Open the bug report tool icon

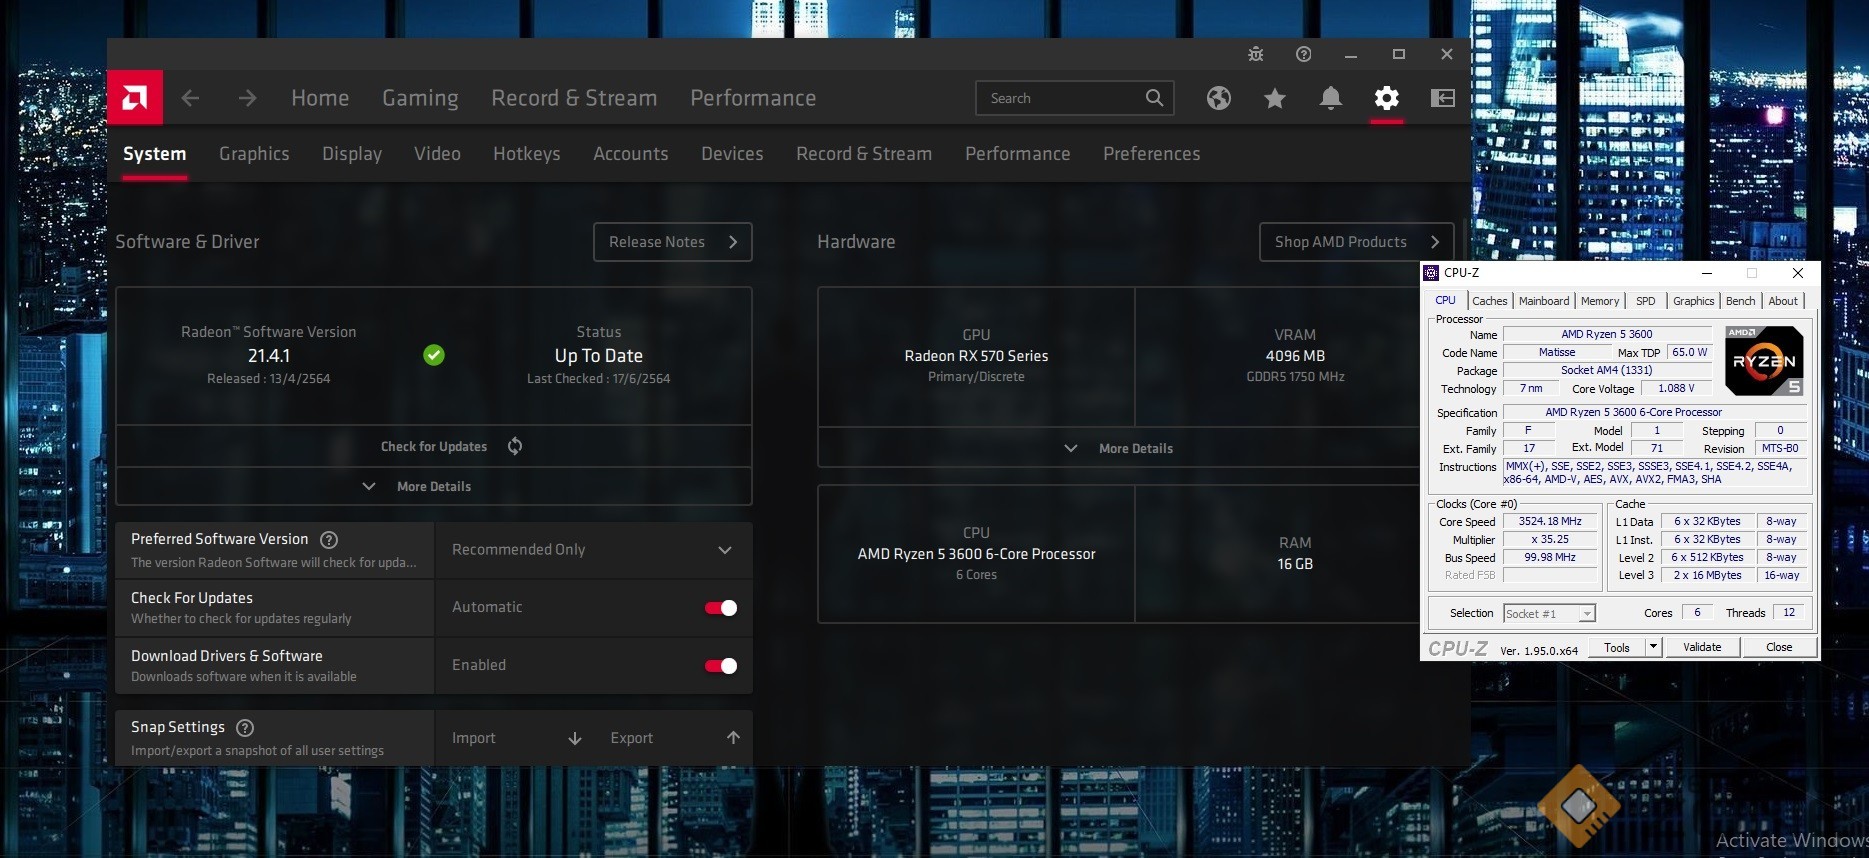coord(1255,54)
